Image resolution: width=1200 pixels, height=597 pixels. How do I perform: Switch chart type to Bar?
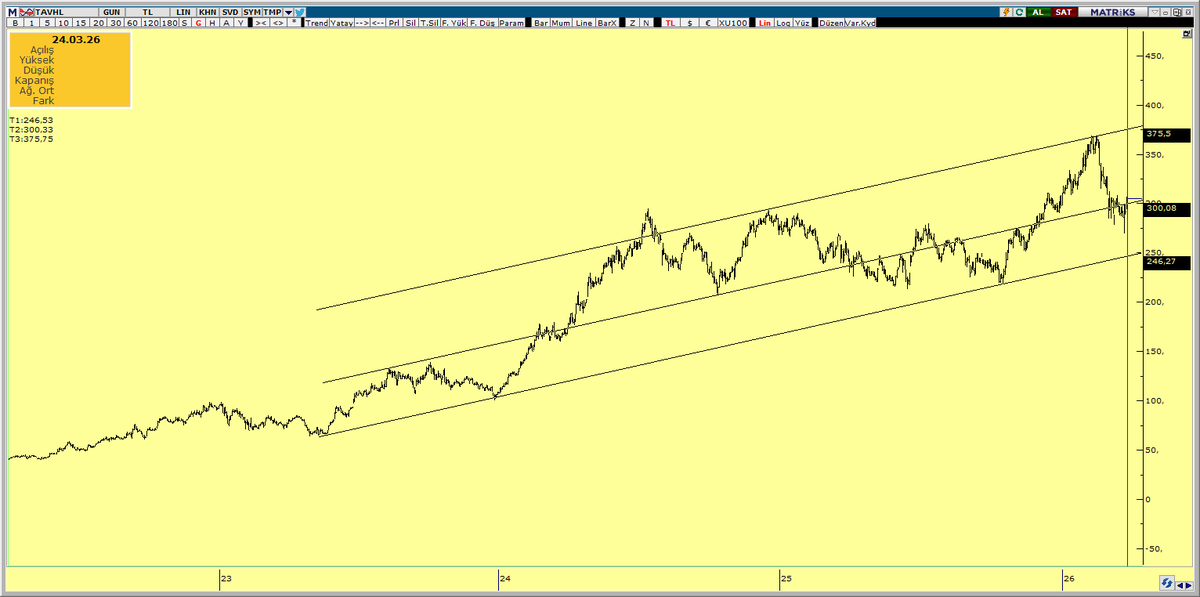pyautogui.click(x=540, y=22)
